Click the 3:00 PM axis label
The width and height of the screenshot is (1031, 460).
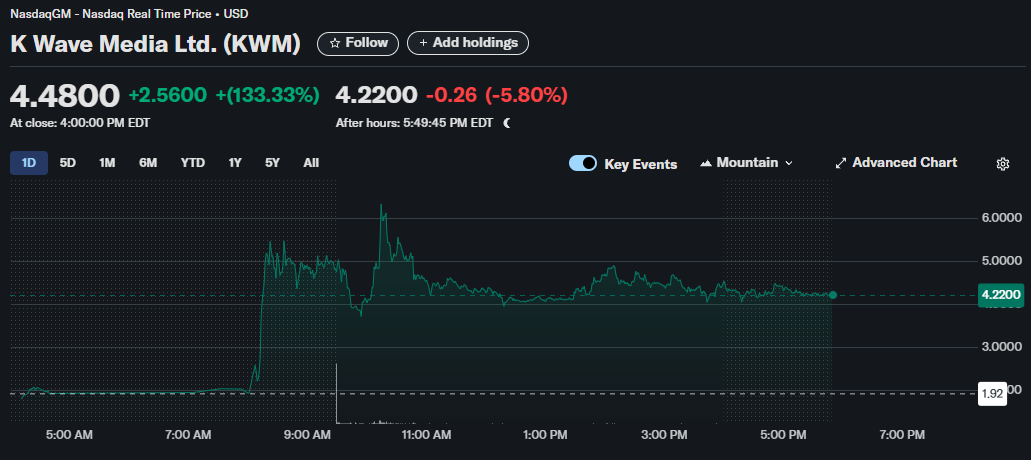click(665, 435)
